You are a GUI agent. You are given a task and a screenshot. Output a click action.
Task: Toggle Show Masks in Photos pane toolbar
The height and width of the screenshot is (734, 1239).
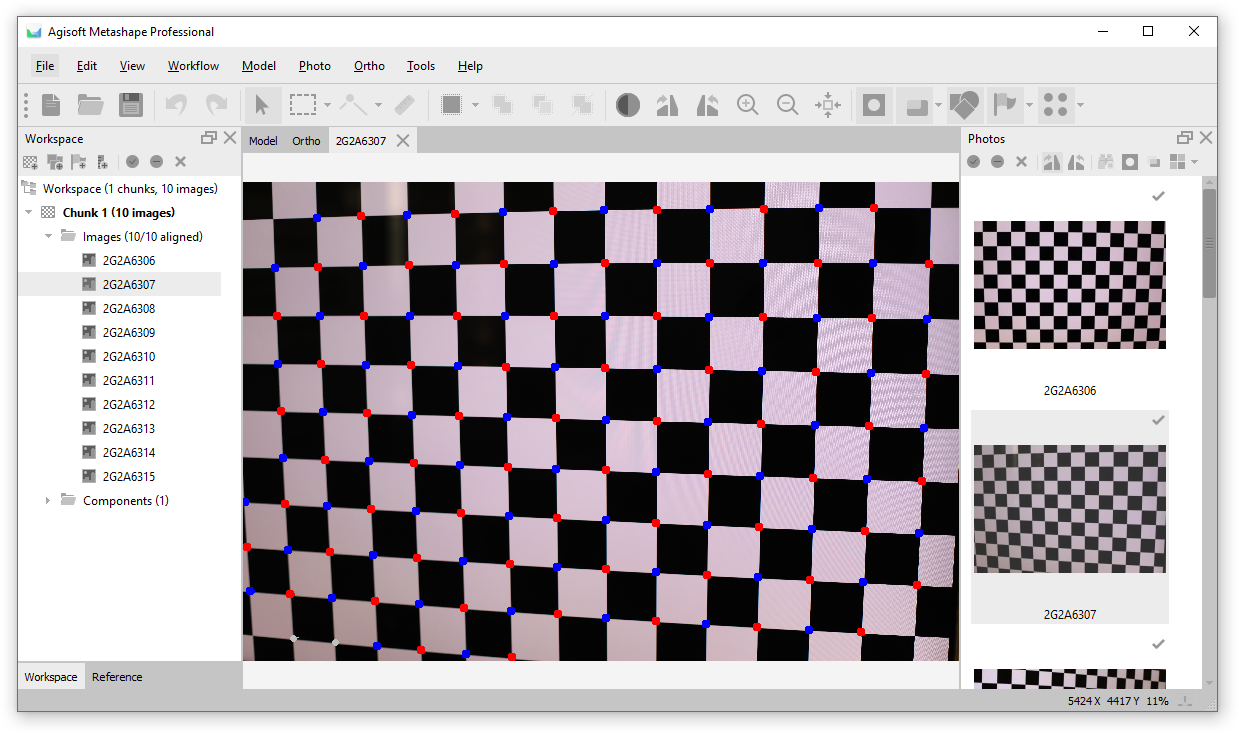1130,161
